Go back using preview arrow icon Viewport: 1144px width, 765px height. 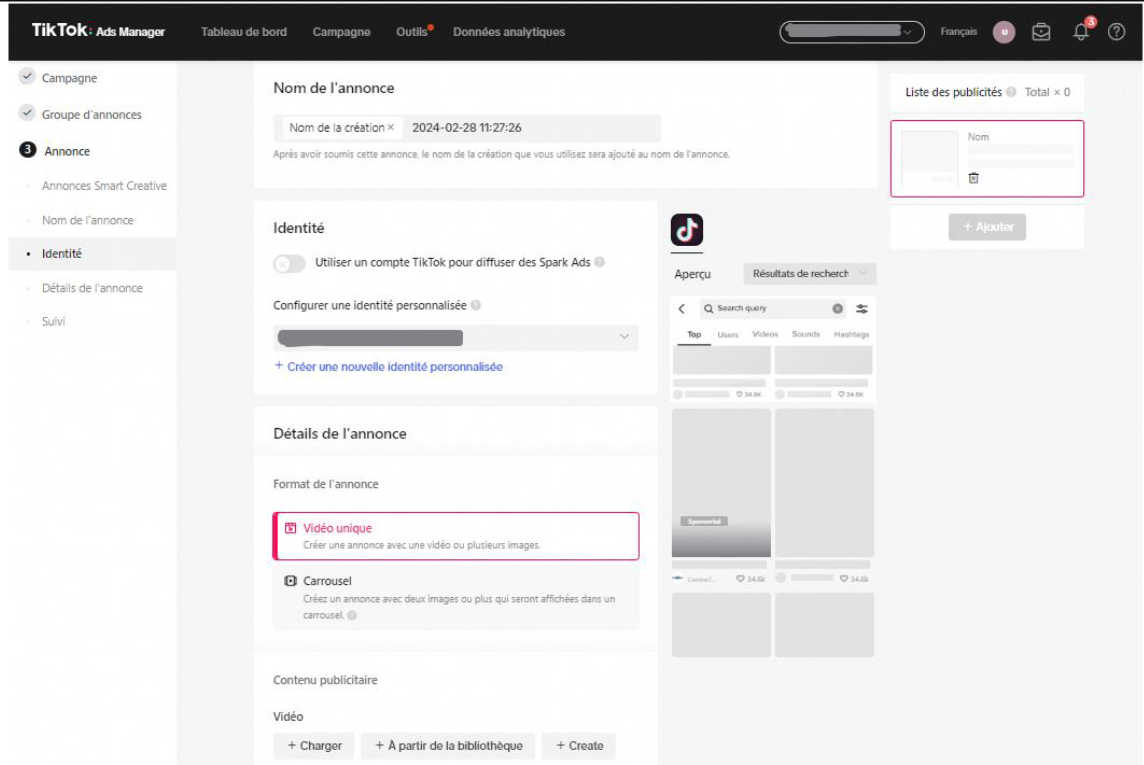682,309
